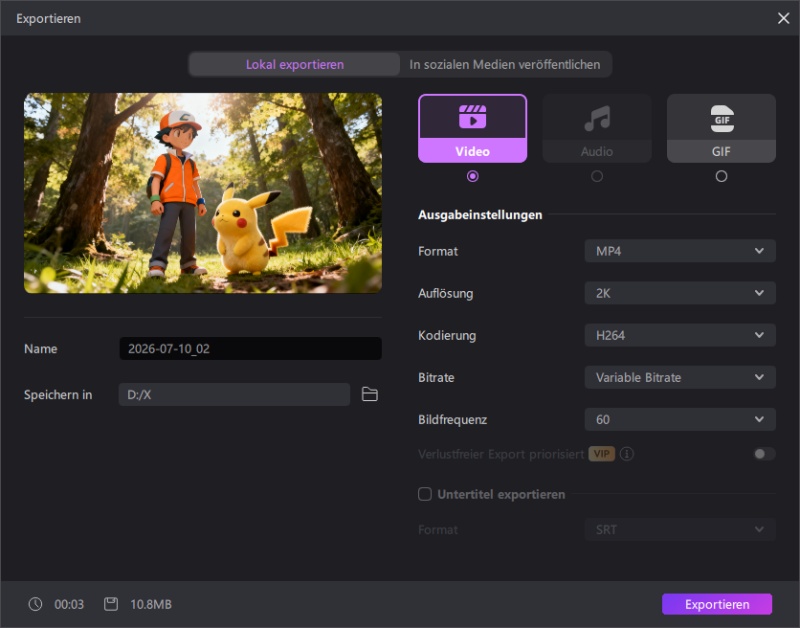Screen dimensions: 800x628
Task: Open the Auflösung dropdown showing 2K
Action: click(x=680, y=293)
